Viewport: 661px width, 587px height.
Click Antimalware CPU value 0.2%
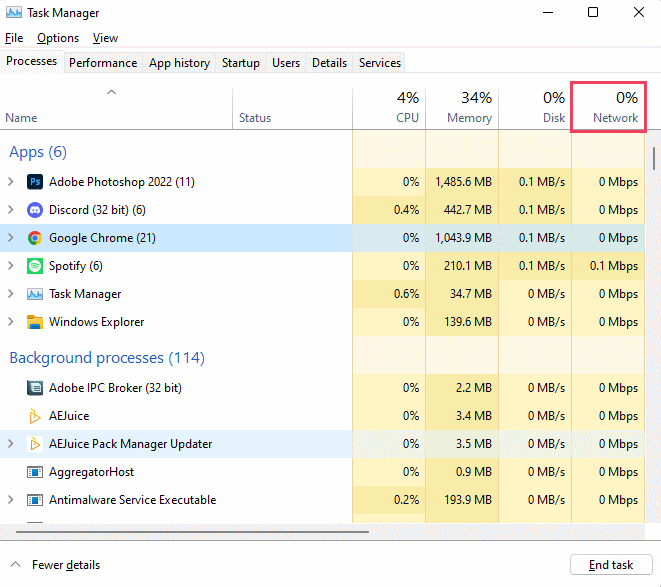point(406,500)
